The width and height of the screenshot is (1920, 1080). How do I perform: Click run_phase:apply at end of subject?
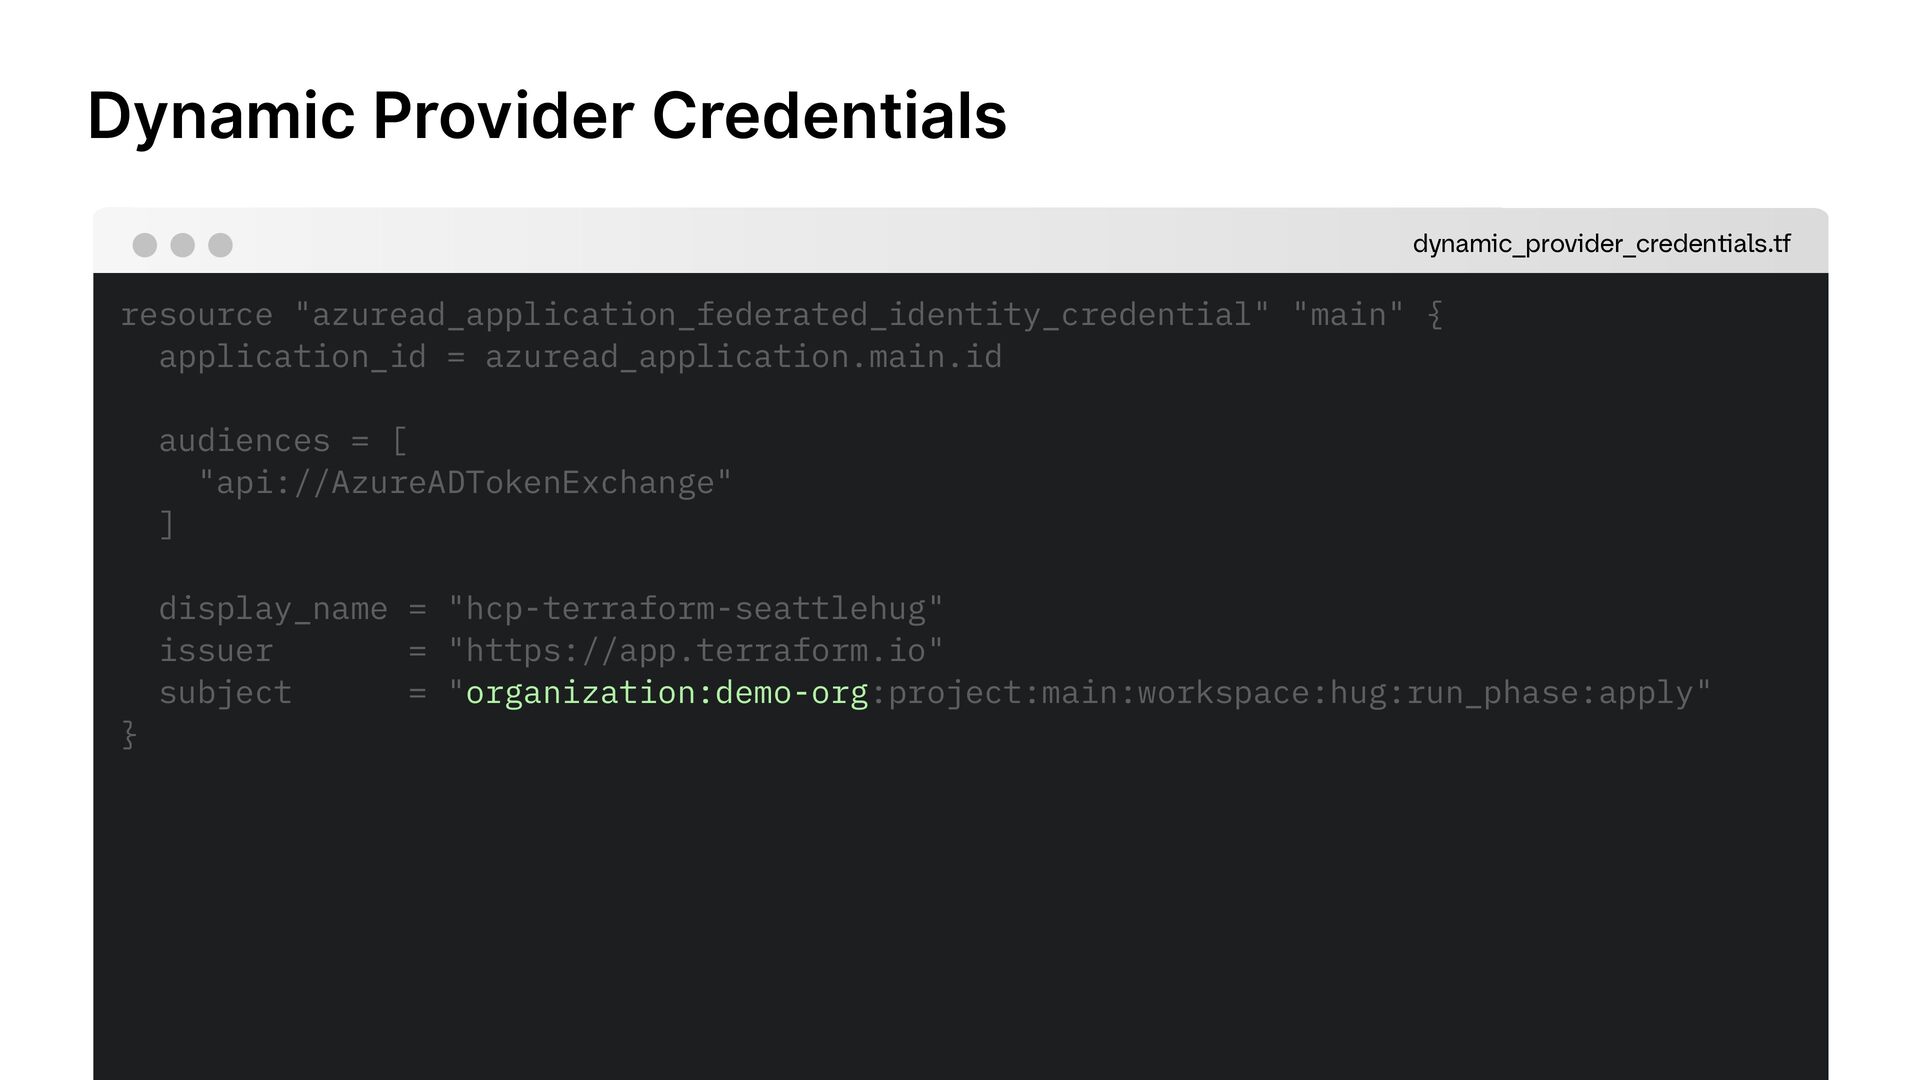tap(1550, 692)
